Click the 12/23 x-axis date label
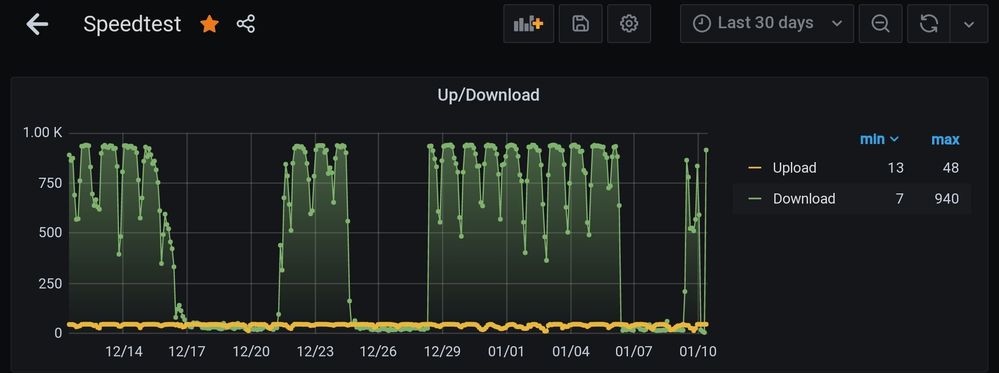 coord(315,351)
